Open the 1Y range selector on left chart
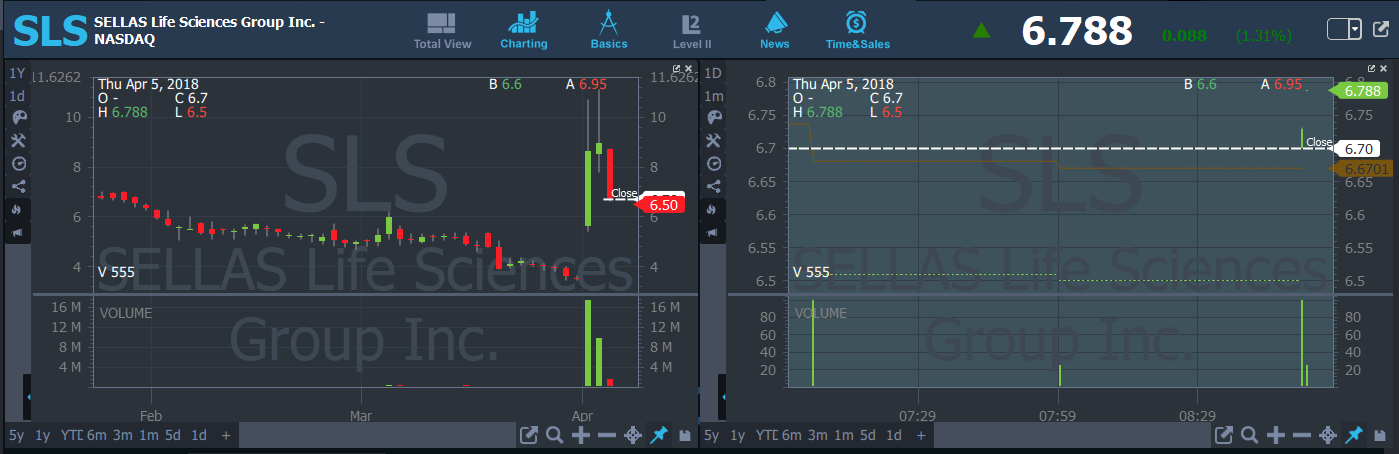This screenshot has height=454, width=1399. click(x=17, y=73)
